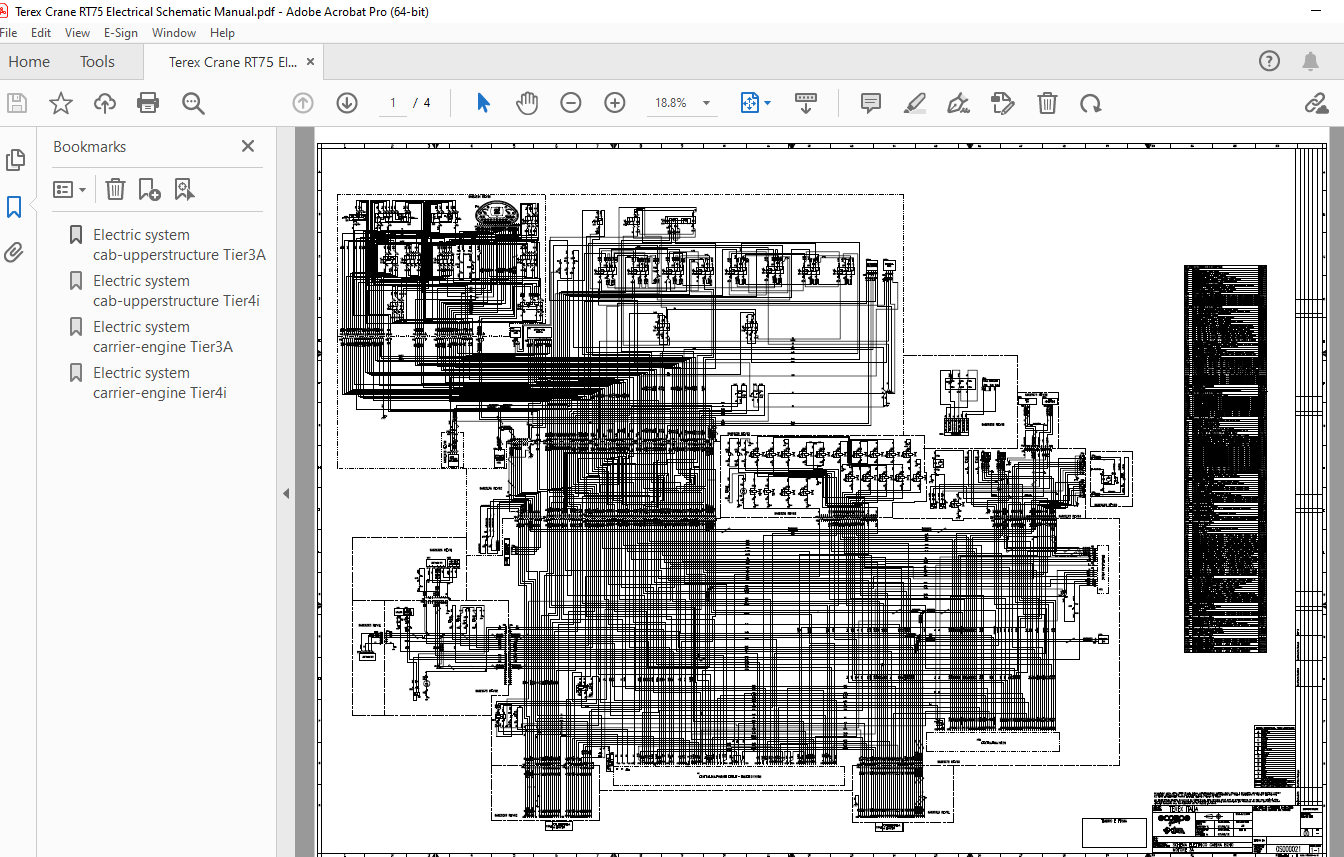The height and width of the screenshot is (857, 1344).
Task: Click the Edit stamp tool icon
Action: pos(1002,103)
